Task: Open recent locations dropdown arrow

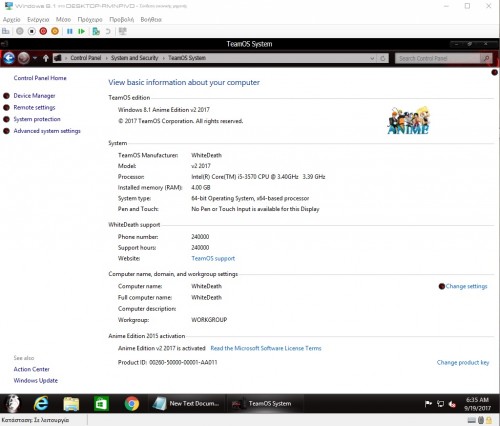Action: 35,58
